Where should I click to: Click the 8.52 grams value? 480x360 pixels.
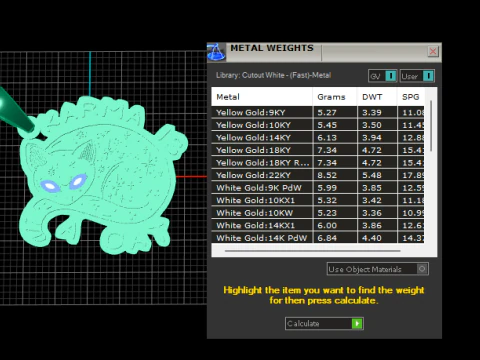point(327,175)
